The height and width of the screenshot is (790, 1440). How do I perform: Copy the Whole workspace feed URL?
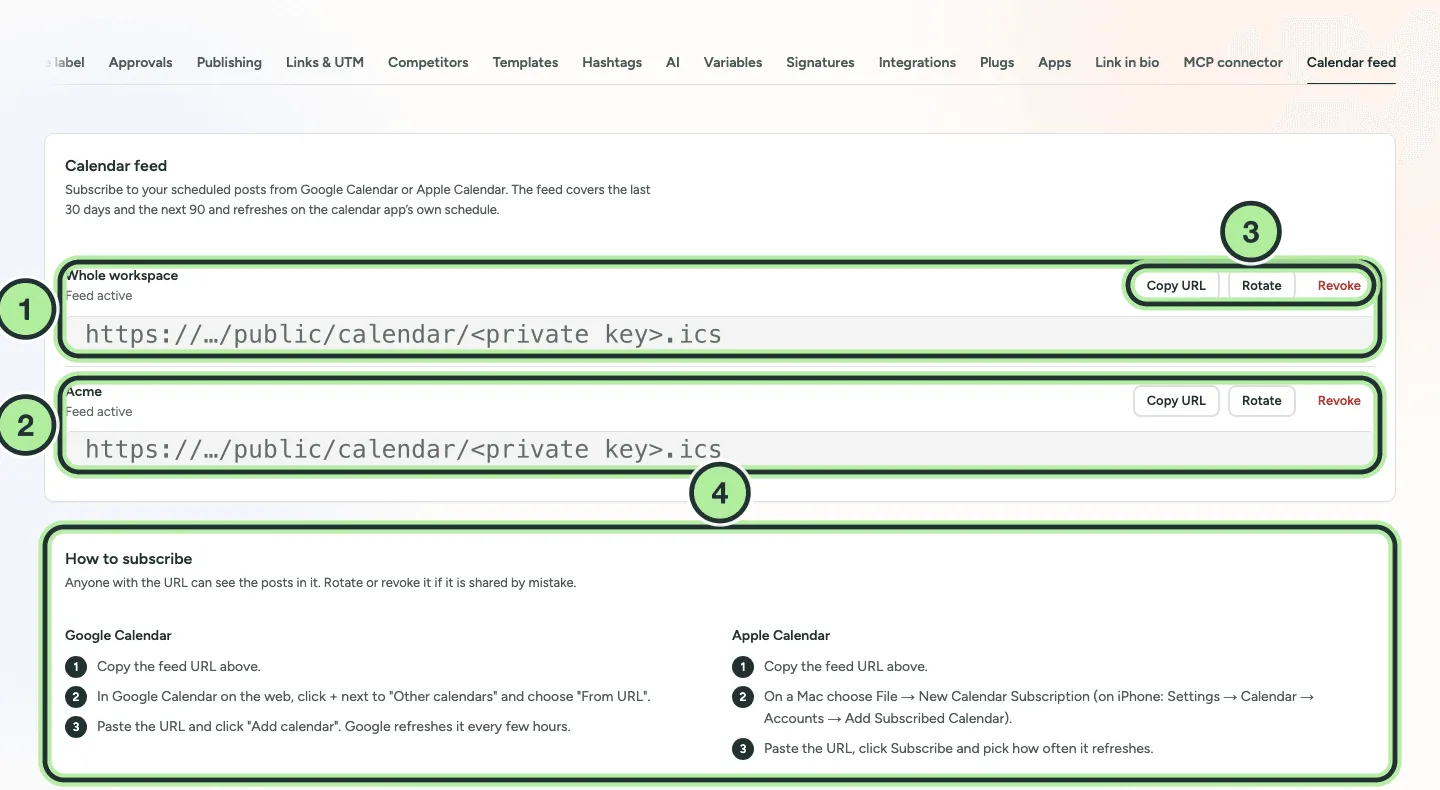[1176, 286]
